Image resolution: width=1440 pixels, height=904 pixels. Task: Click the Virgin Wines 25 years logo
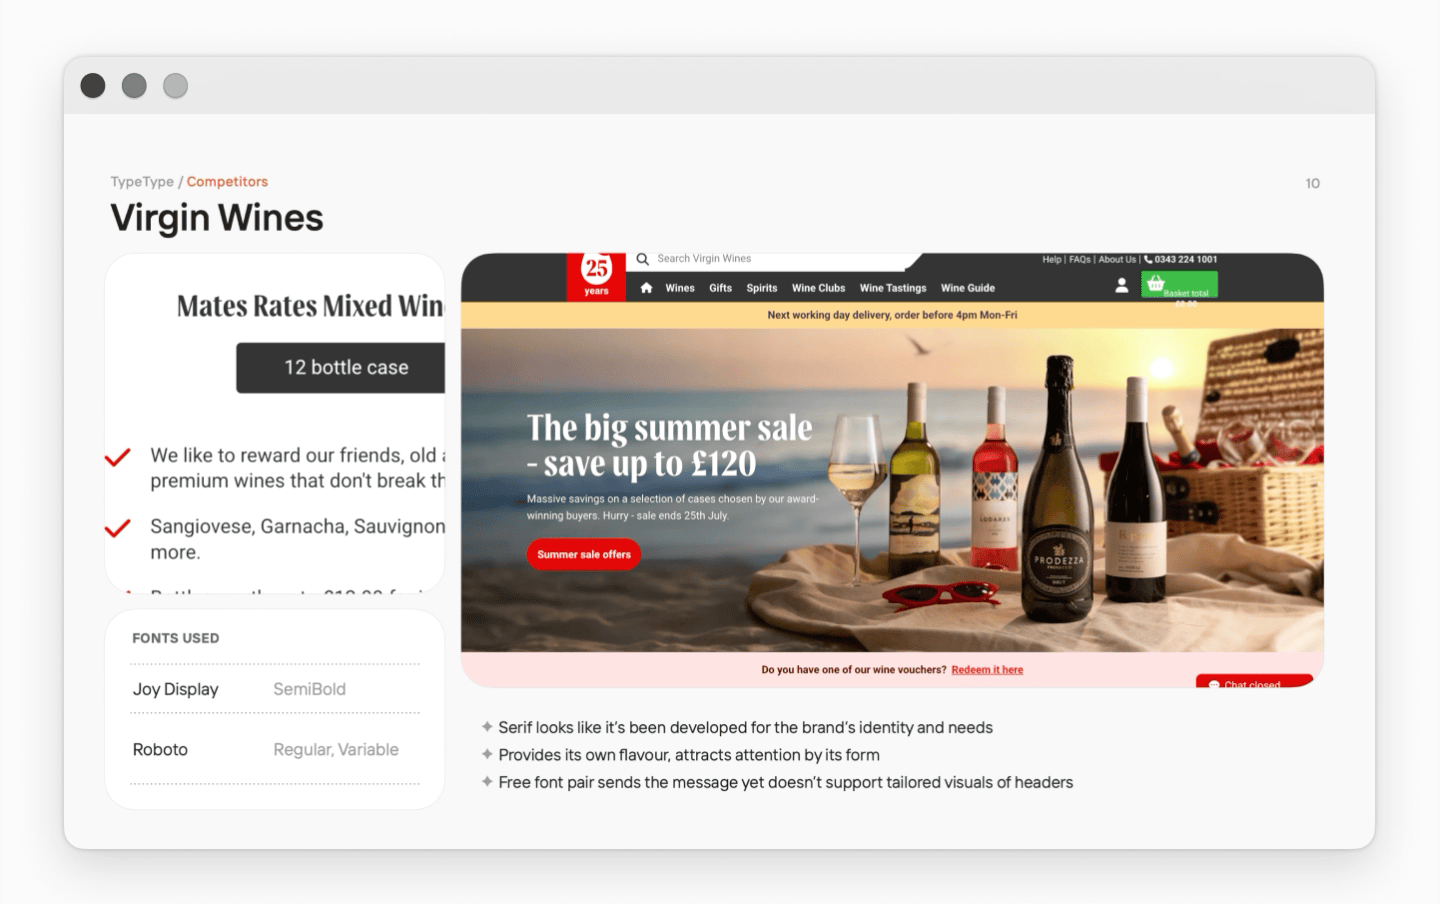(x=596, y=276)
